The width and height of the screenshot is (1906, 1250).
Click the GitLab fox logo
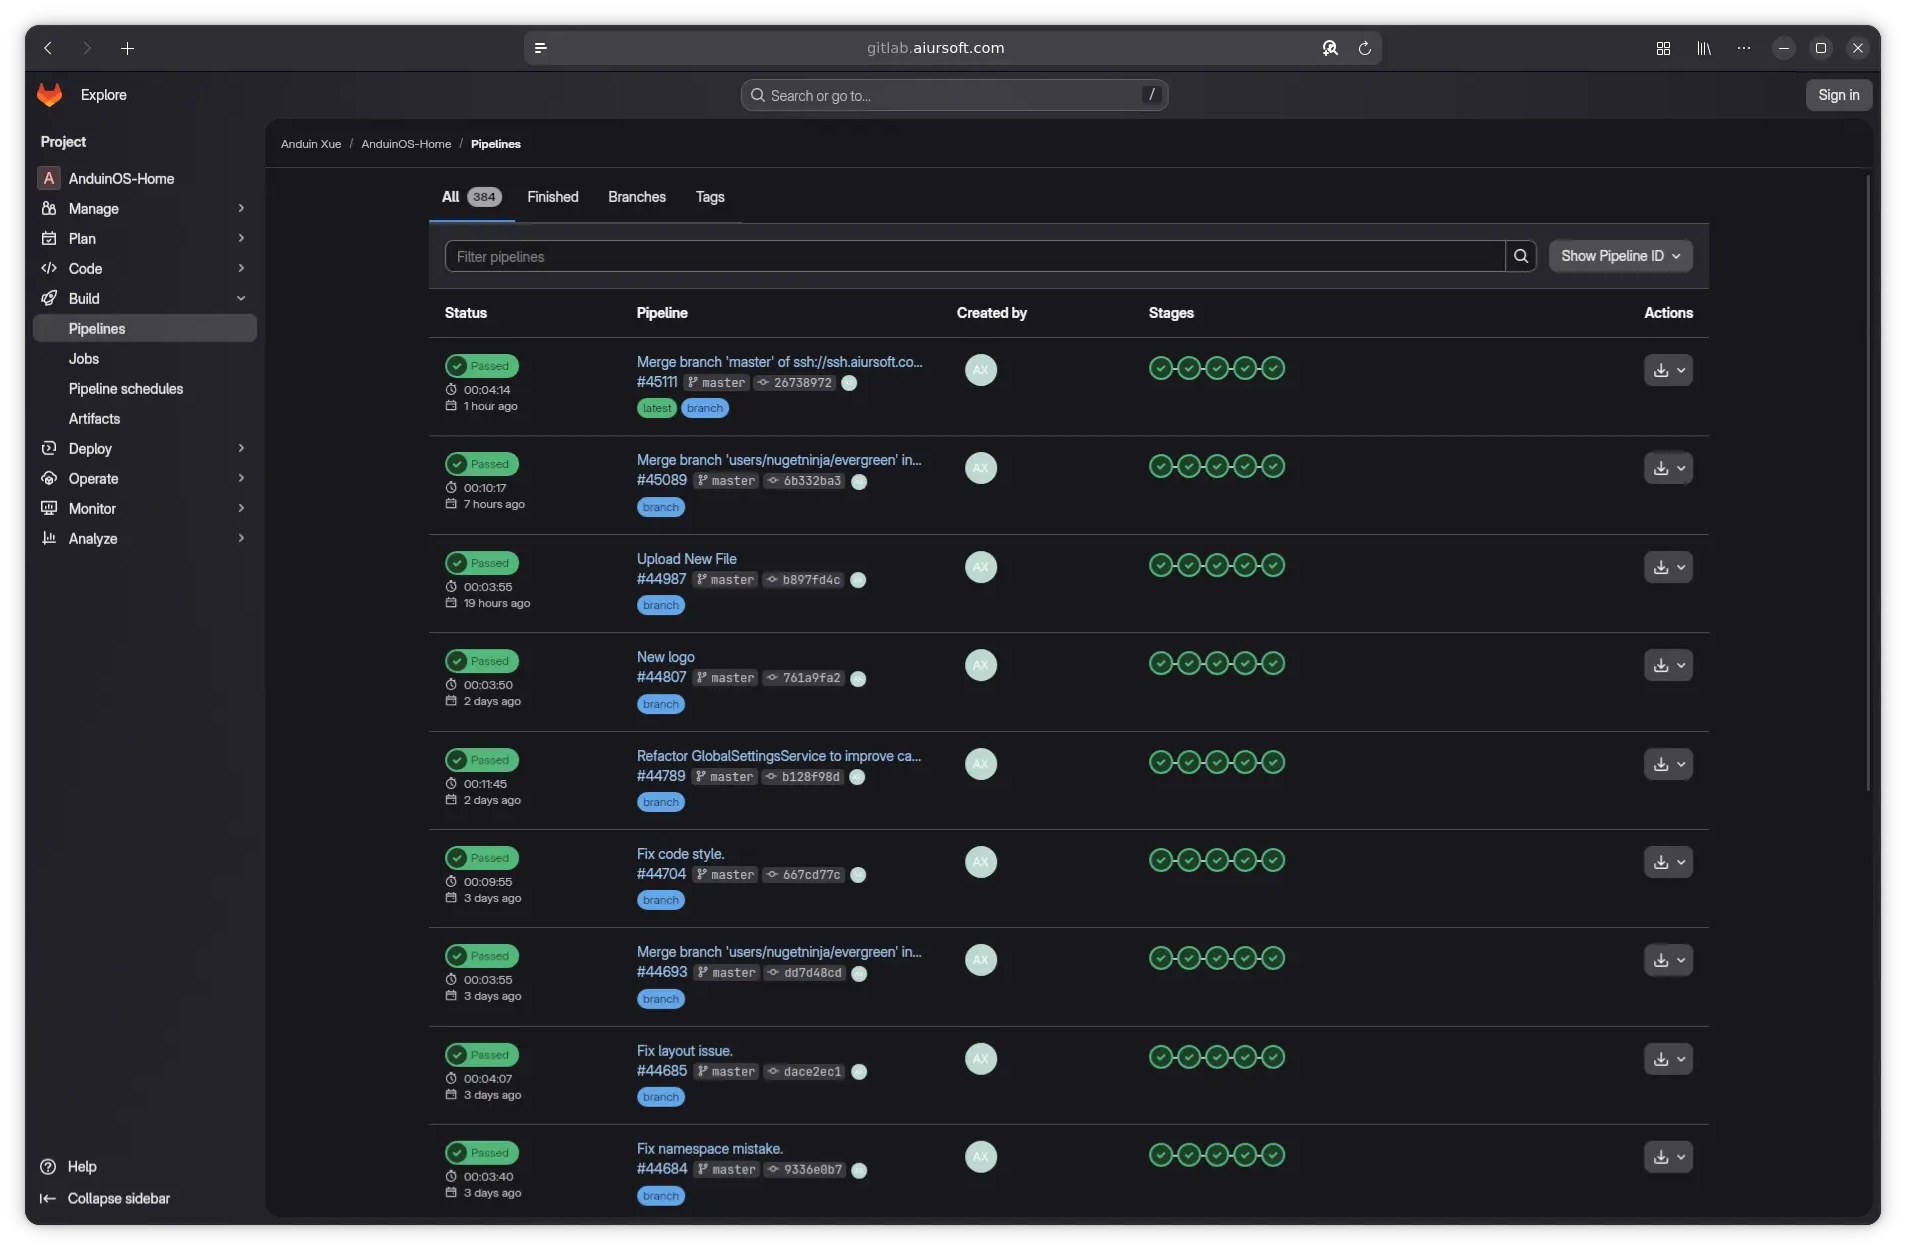point(49,95)
